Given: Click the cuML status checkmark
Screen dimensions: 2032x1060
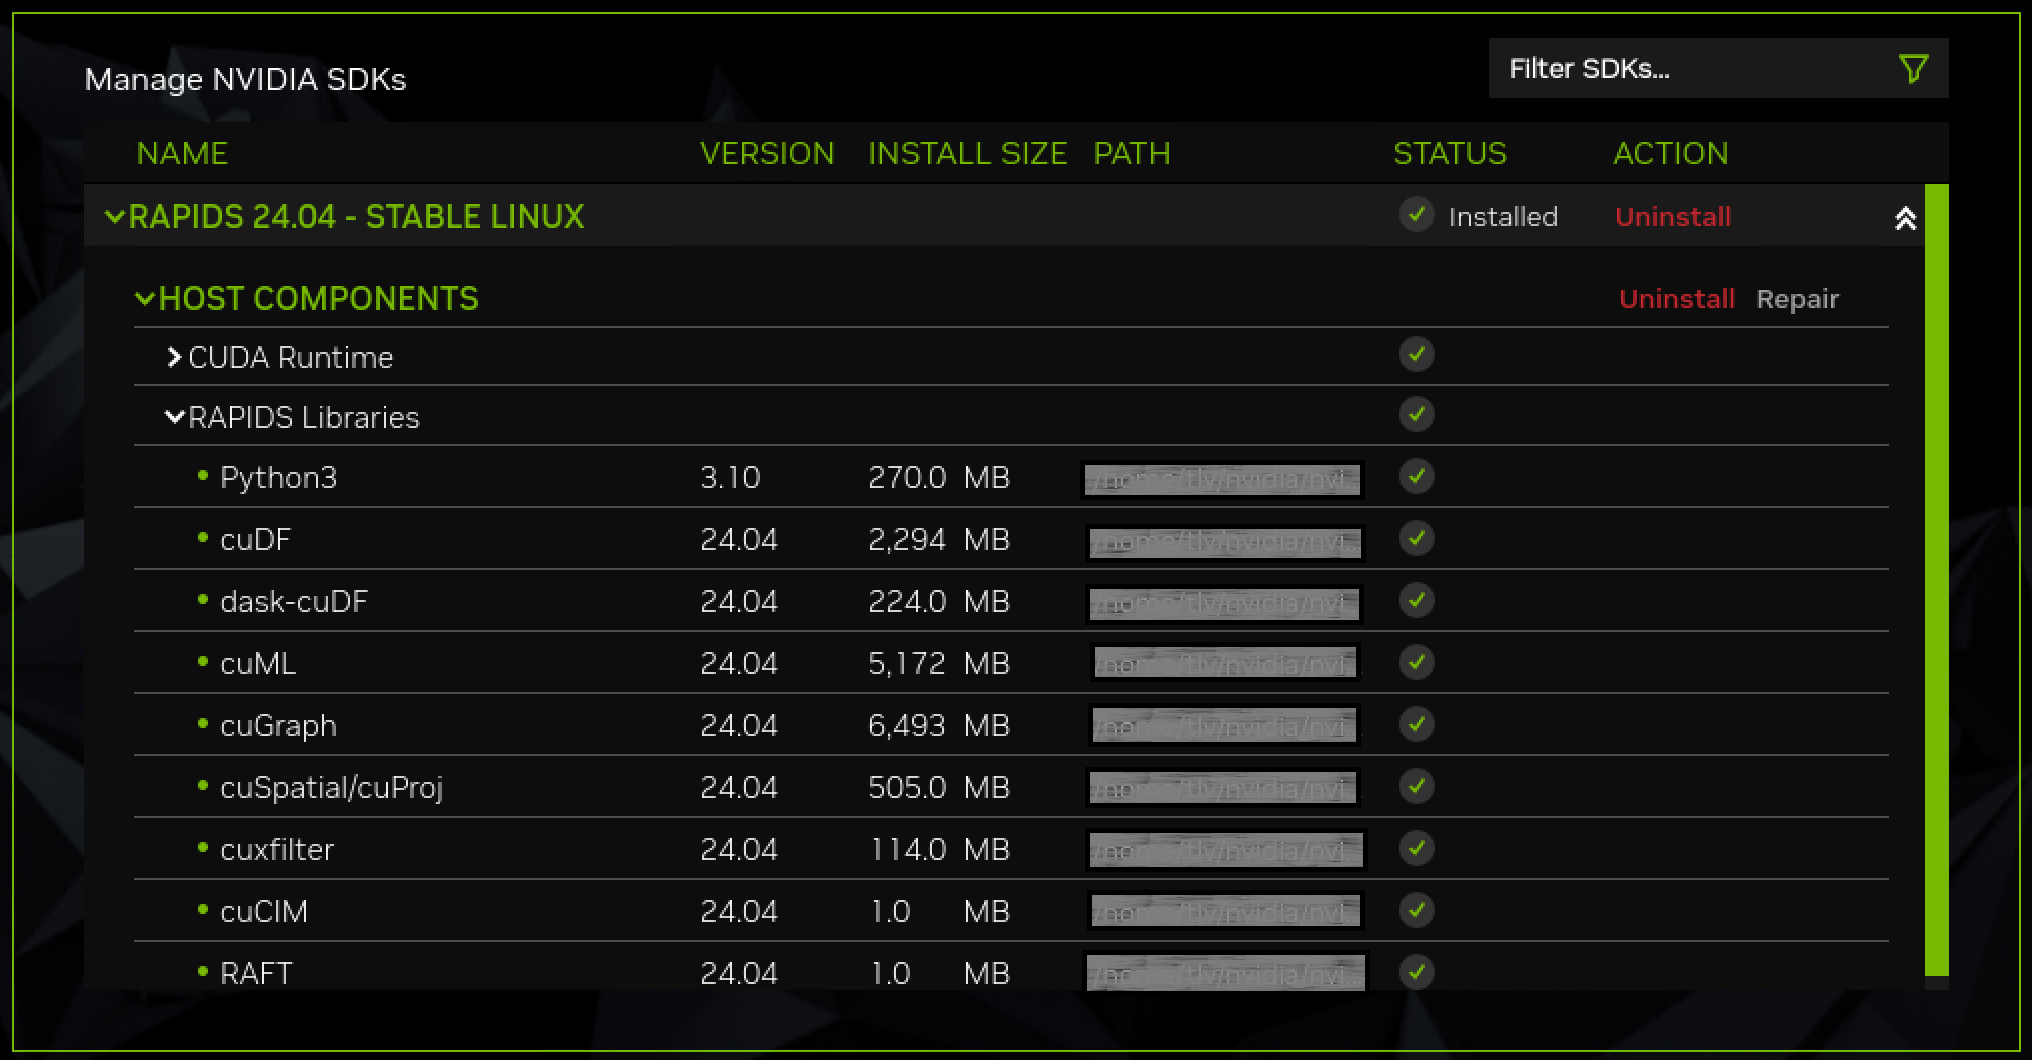Looking at the screenshot, I should tap(1417, 662).
